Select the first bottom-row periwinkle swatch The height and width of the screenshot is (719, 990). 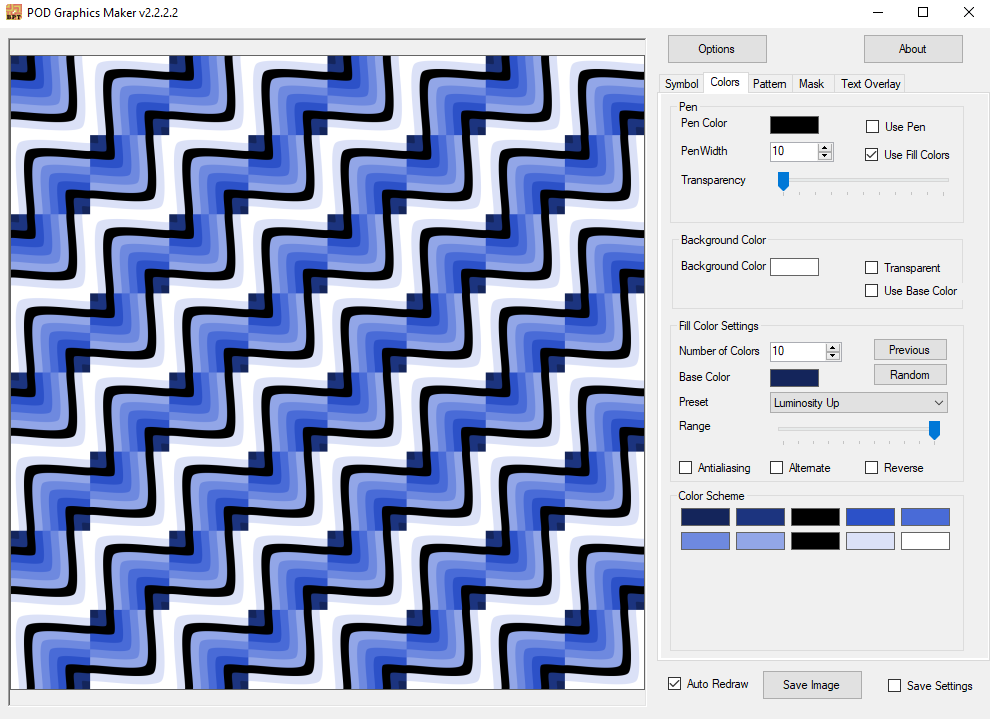[705, 541]
